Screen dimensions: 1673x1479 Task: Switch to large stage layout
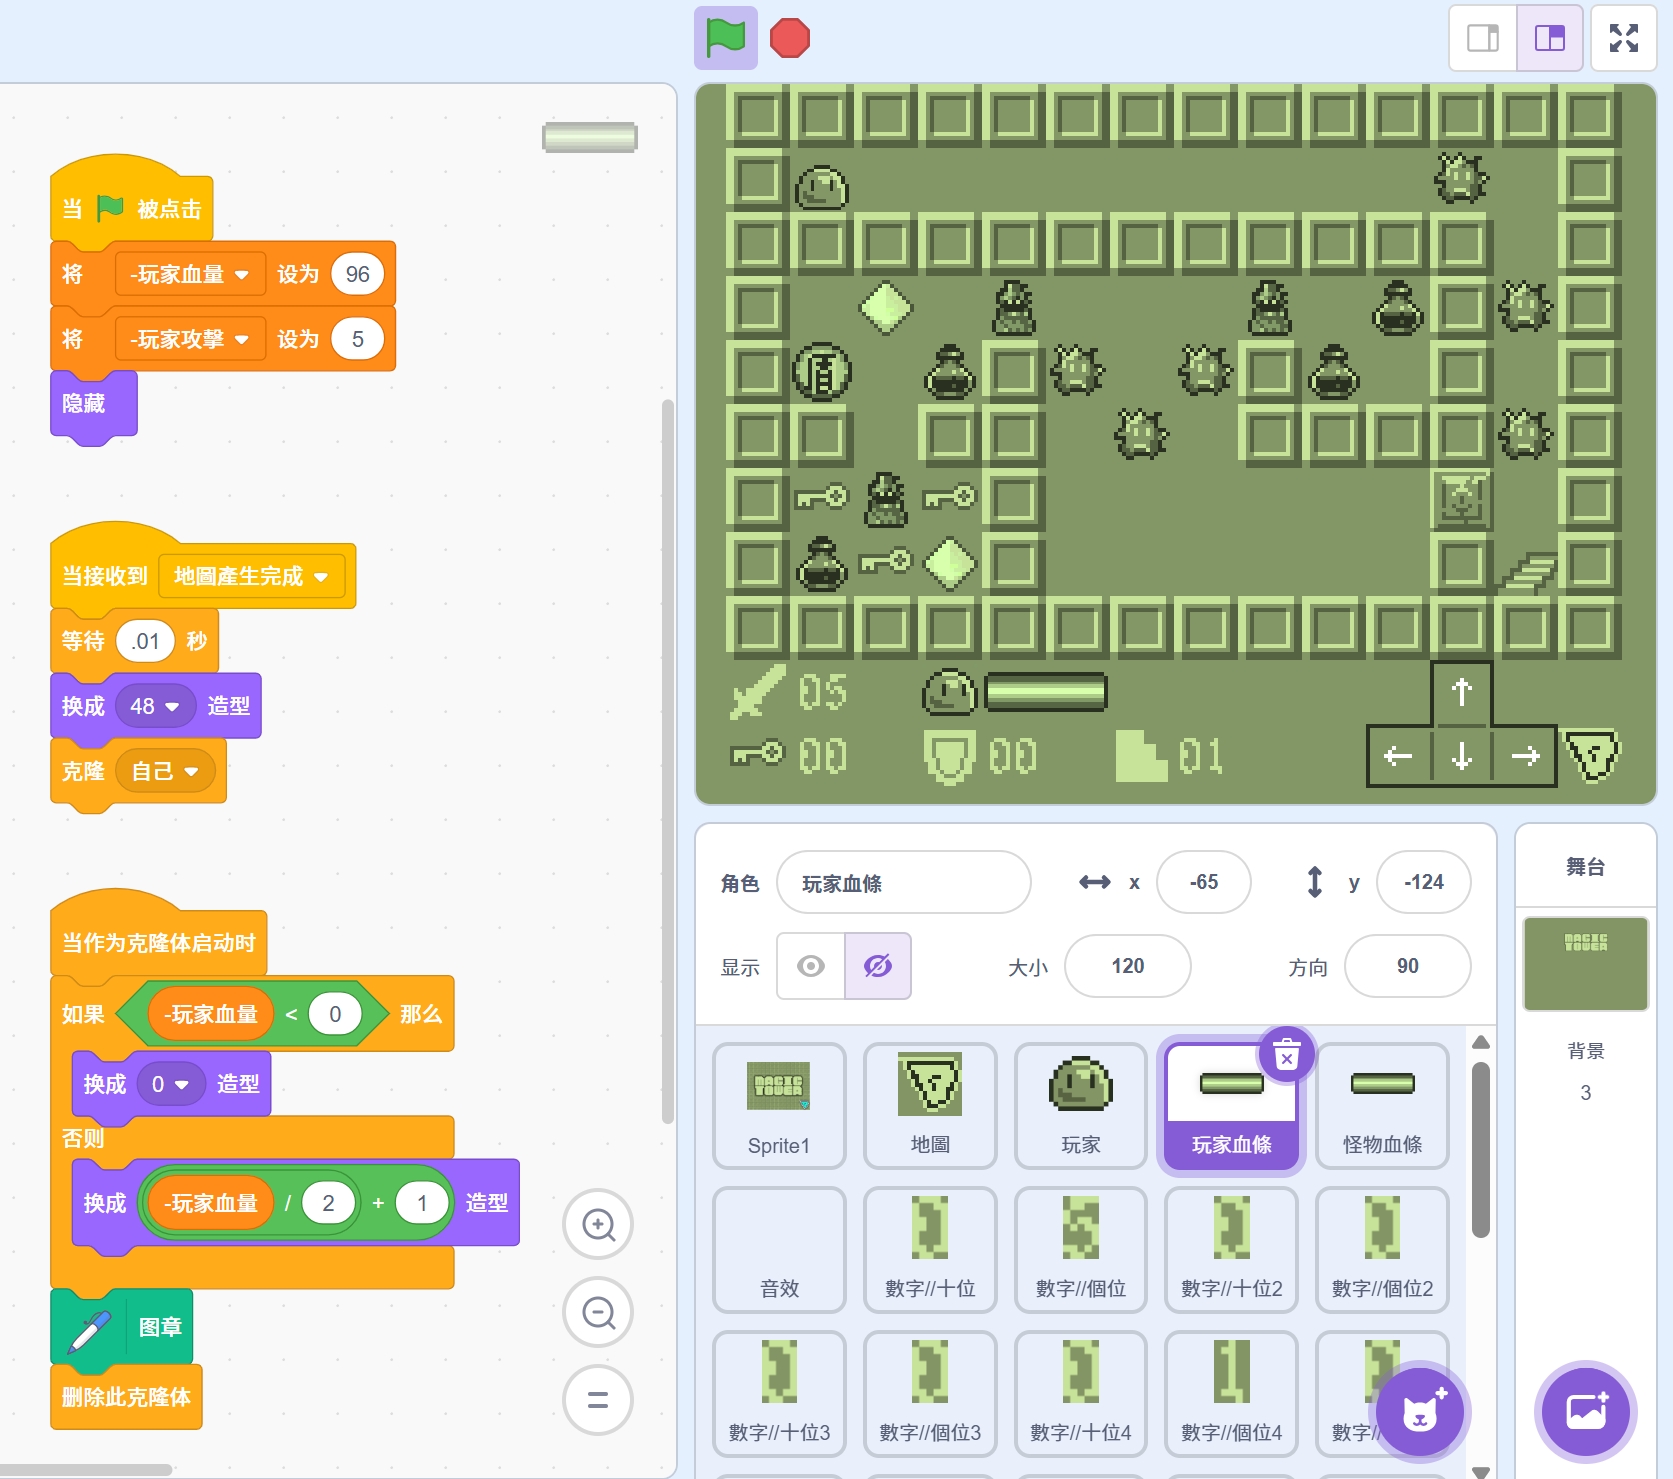pos(1549,38)
